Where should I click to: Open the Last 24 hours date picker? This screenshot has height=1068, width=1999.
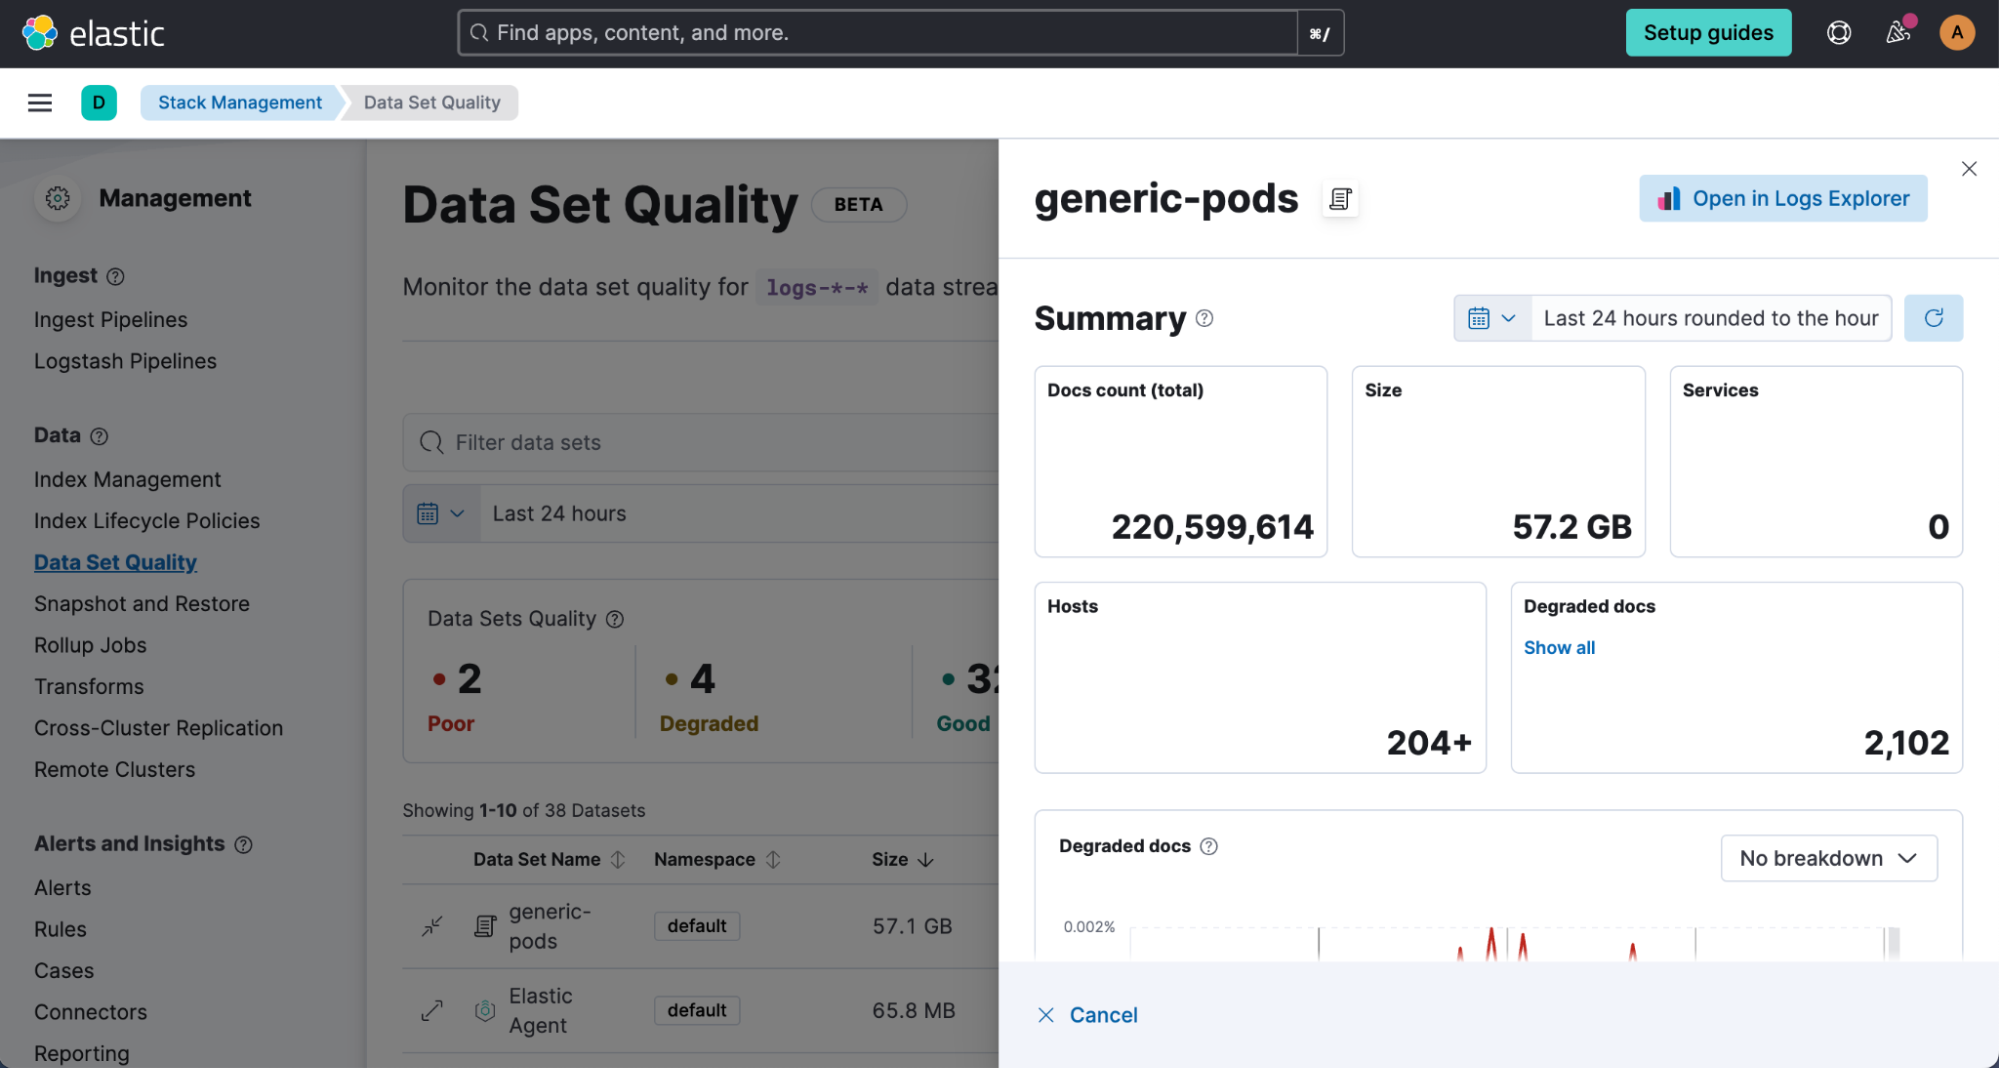point(441,514)
